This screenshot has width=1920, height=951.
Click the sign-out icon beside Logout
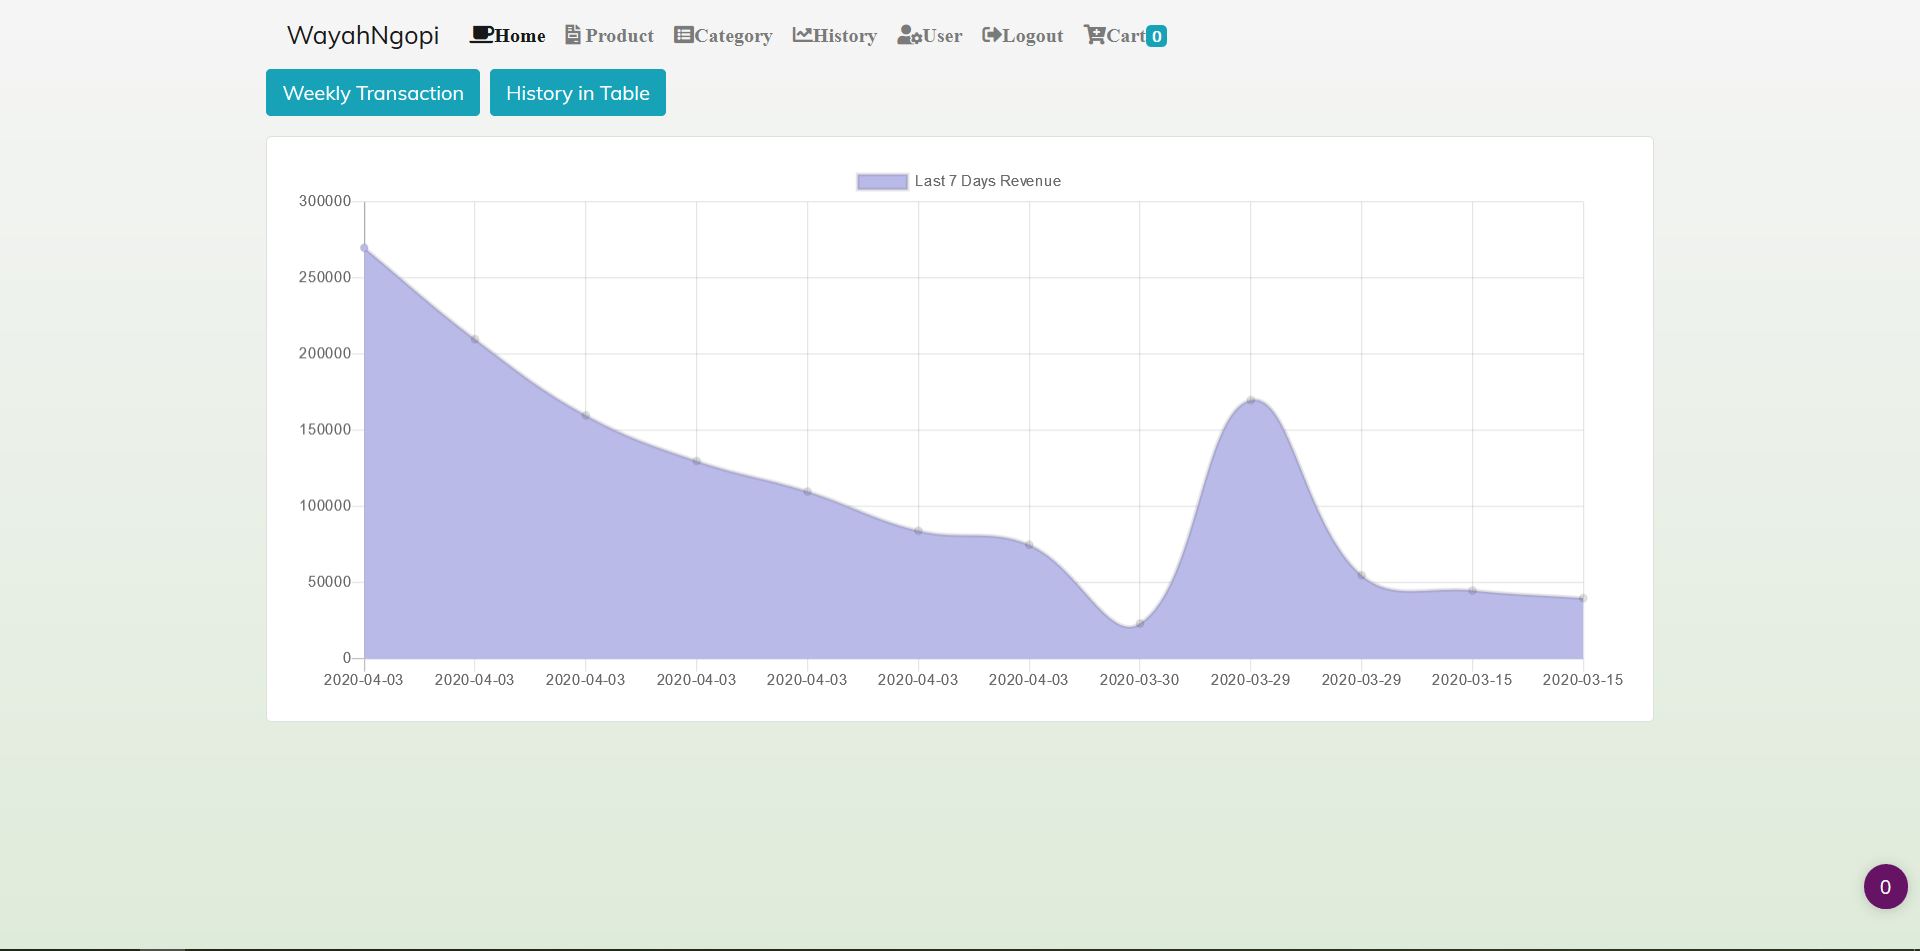point(992,35)
